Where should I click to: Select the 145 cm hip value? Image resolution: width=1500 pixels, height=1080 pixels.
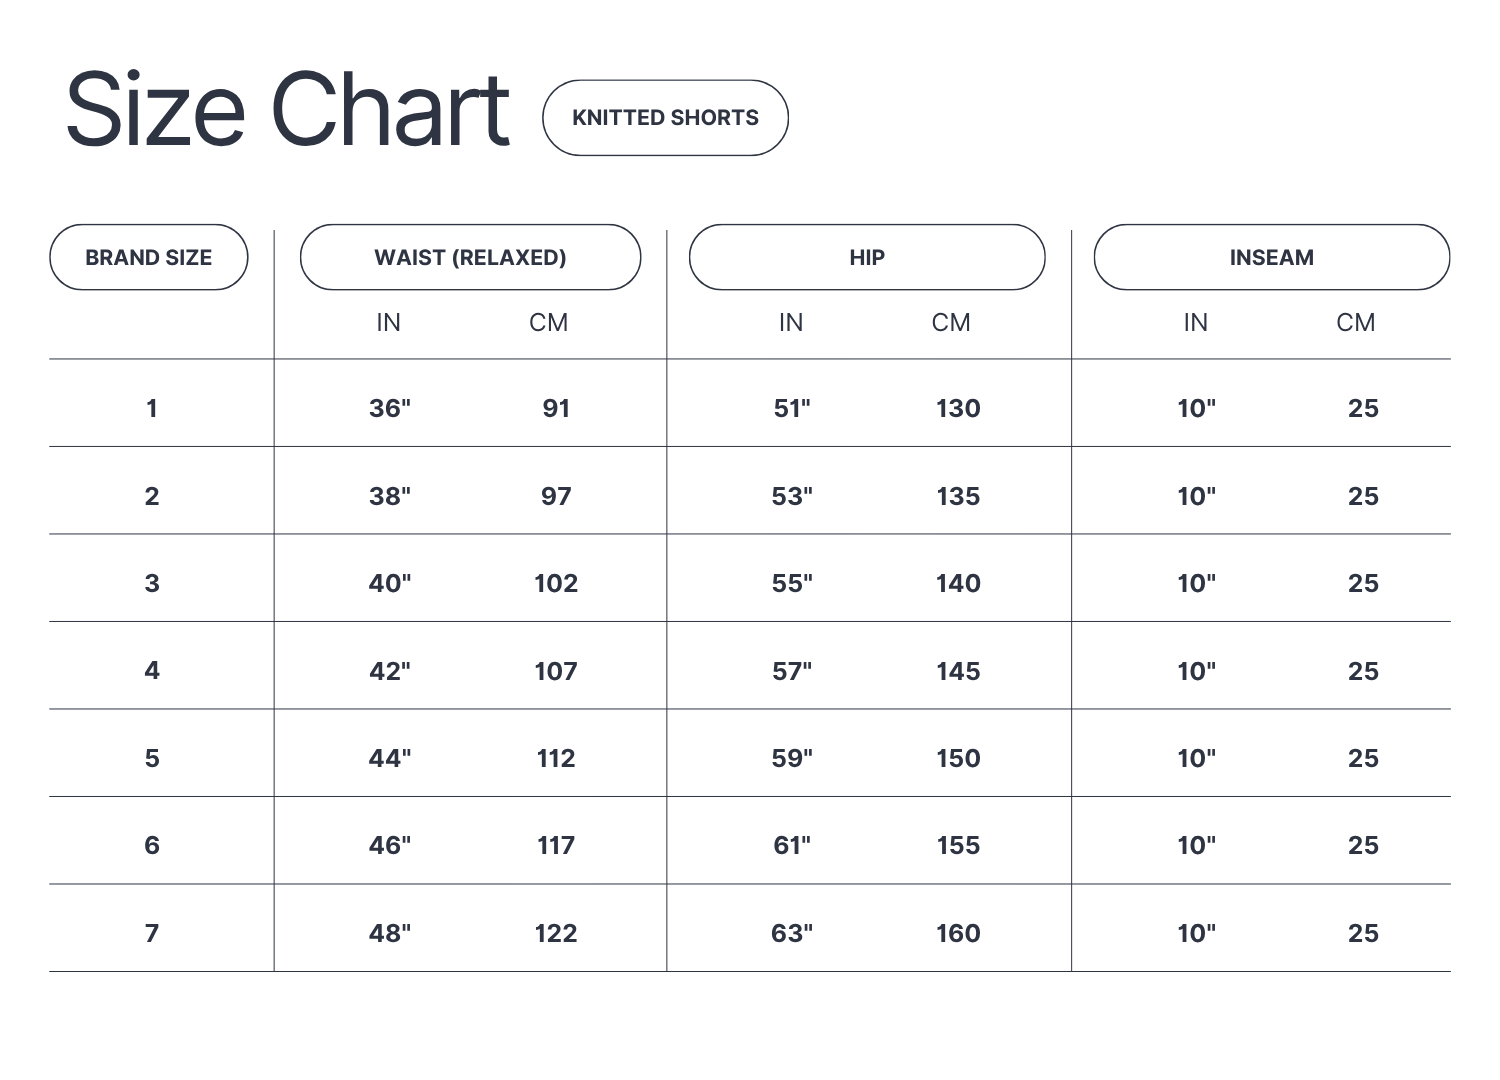958,671
